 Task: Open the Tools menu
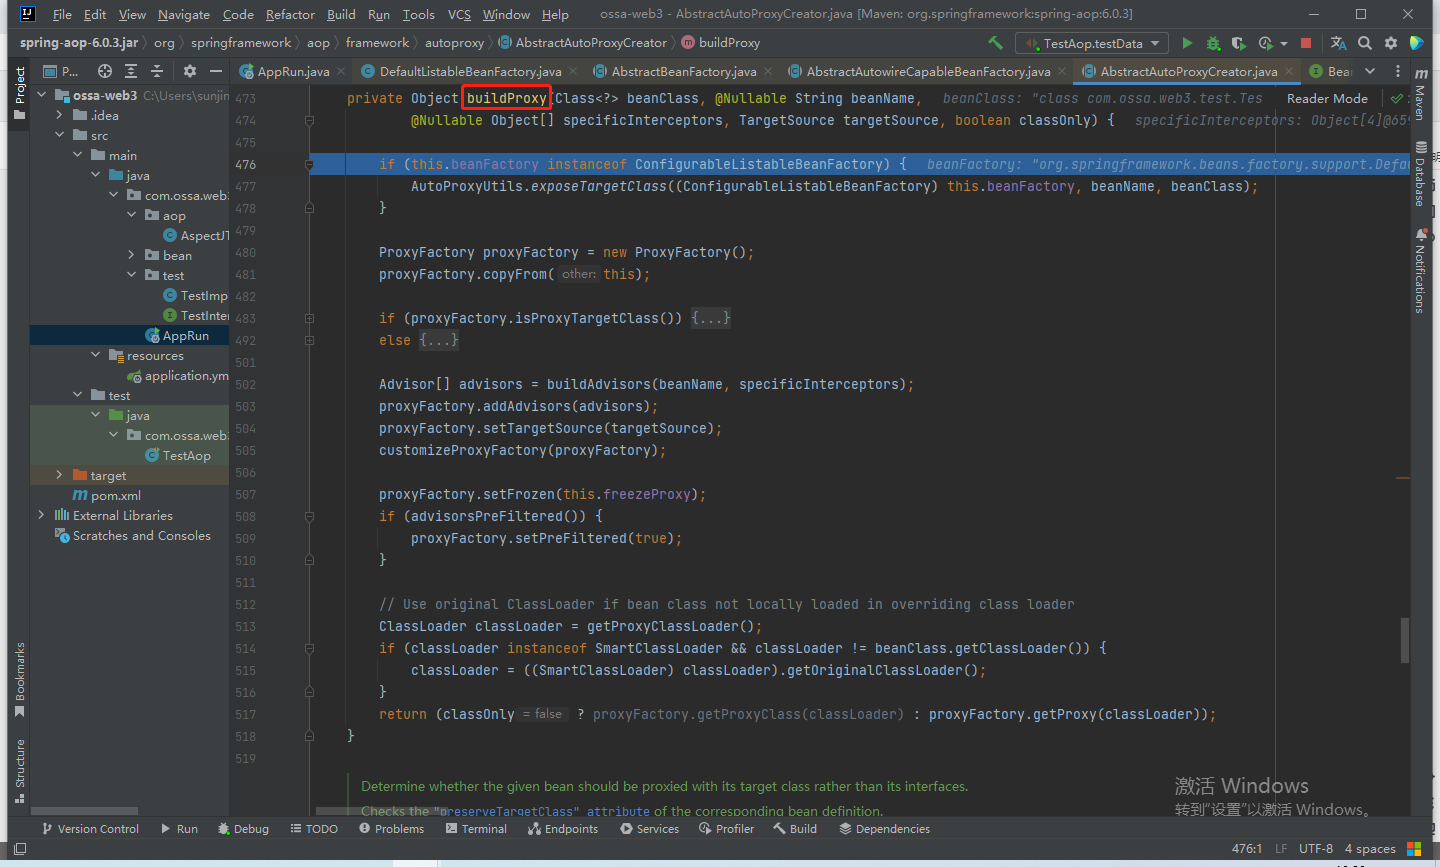[418, 14]
